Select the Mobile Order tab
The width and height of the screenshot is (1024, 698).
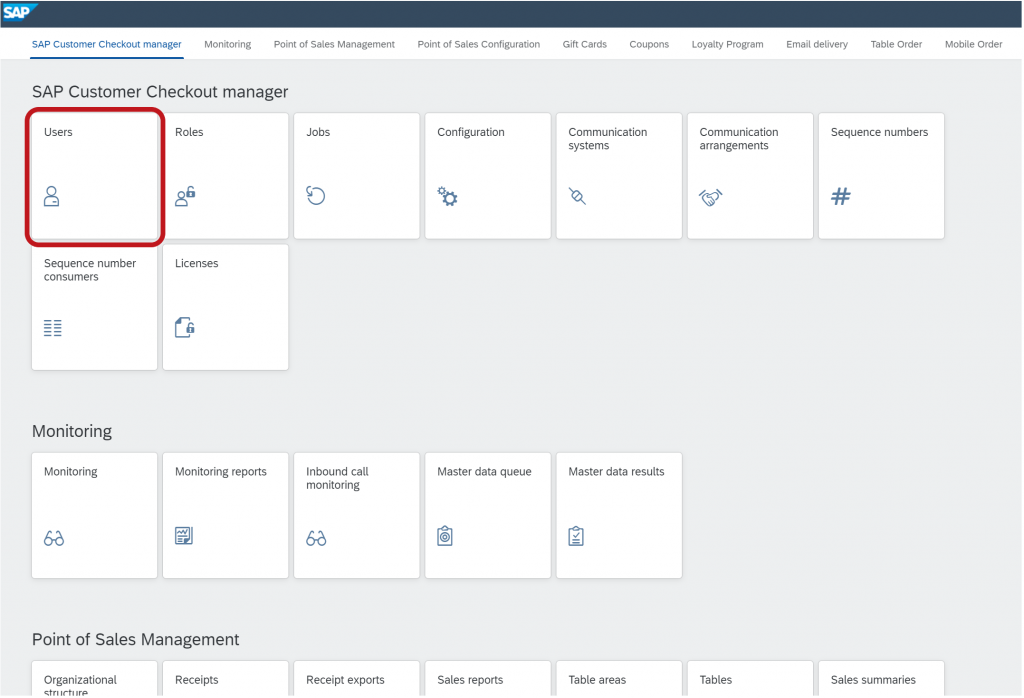click(x=973, y=44)
